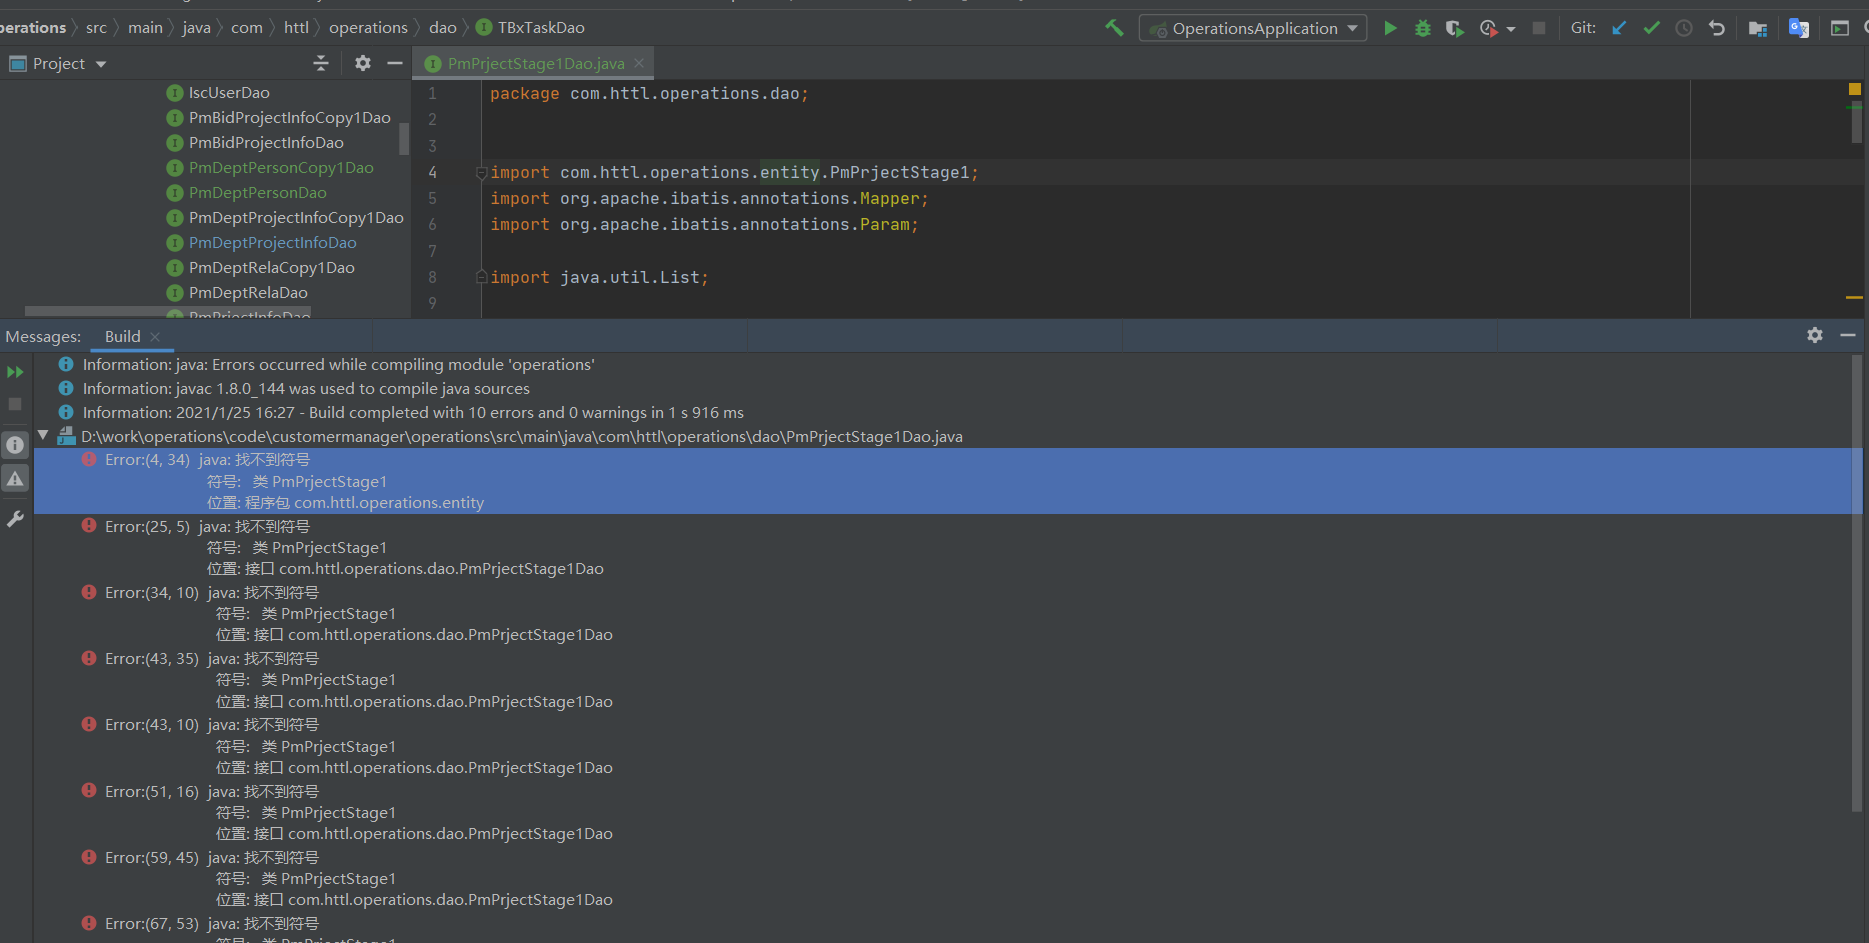This screenshot has height=943, width=1869.
Task: Click the stop build square icon
Action: click(15, 404)
